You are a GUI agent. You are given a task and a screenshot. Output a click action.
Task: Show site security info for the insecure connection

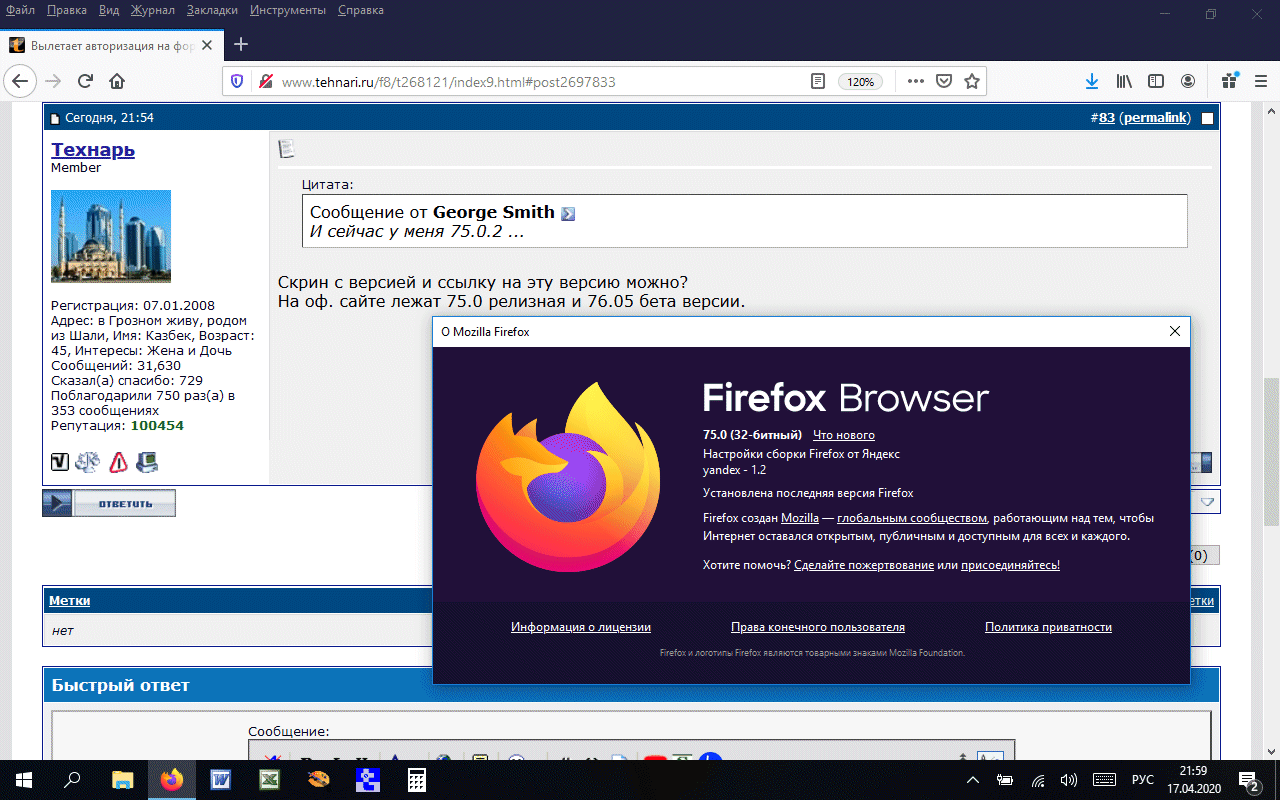[265, 81]
